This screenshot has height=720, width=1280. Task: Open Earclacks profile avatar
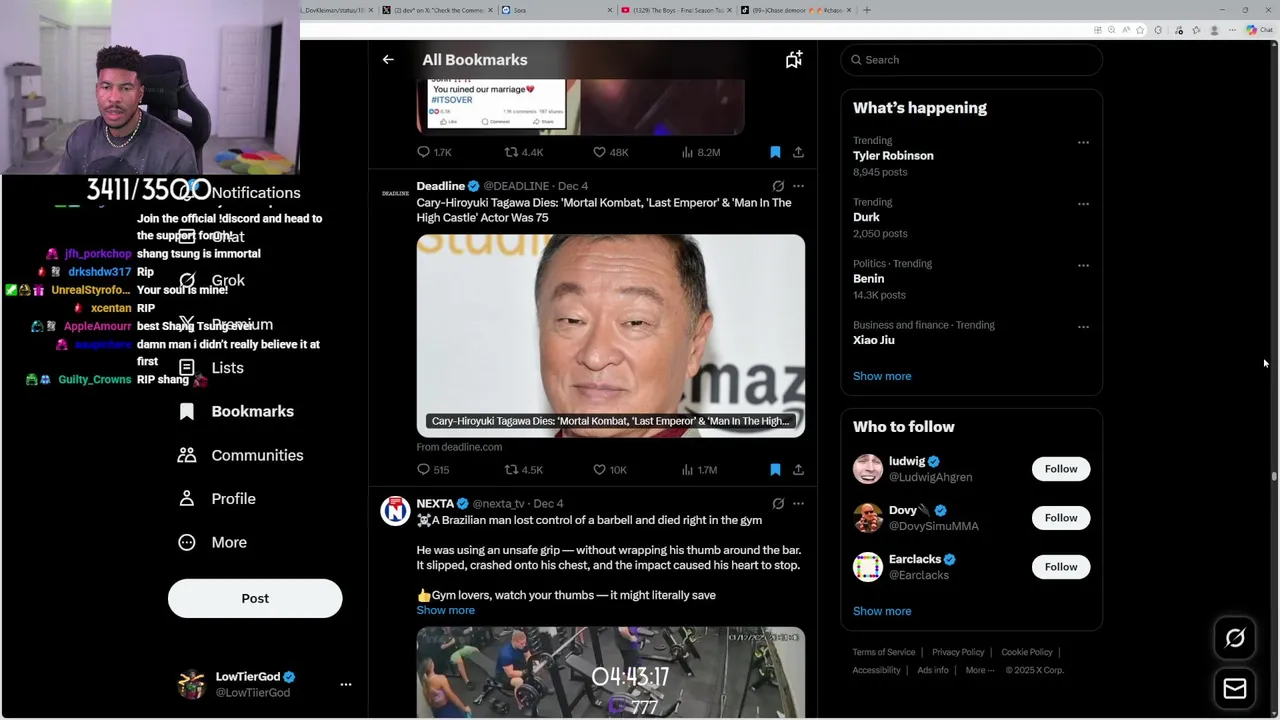868,567
